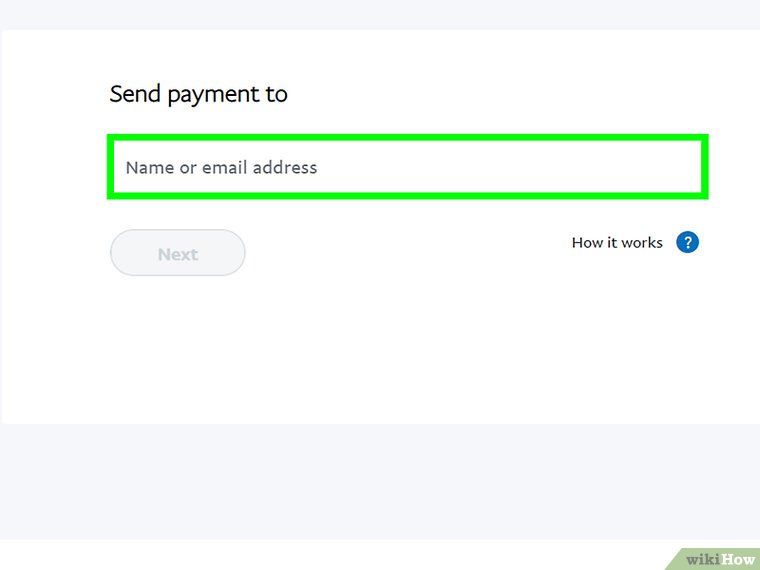This screenshot has width=760, height=570.
Task: Click the blue question mark help icon
Action: pyautogui.click(x=687, y=242)
